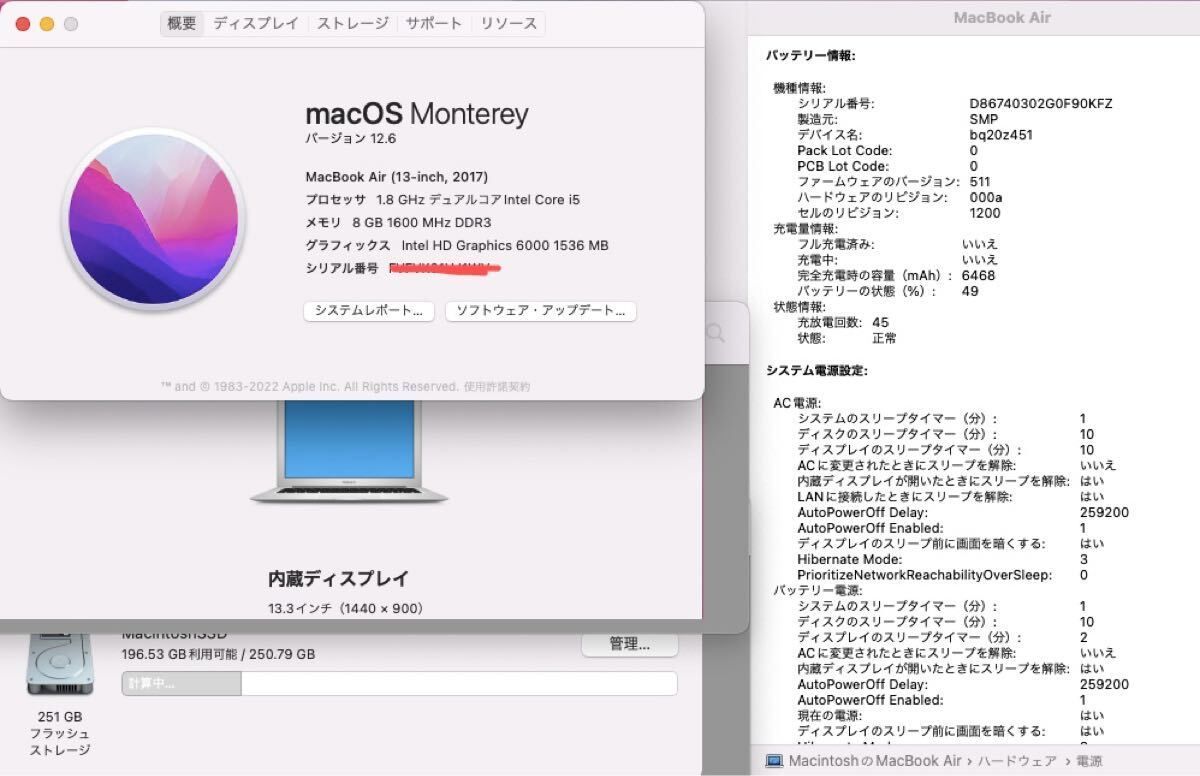Click the ファームウェアのバージョン row
This screenshot has width=1200, height=776.
click(x=893, y=182)
